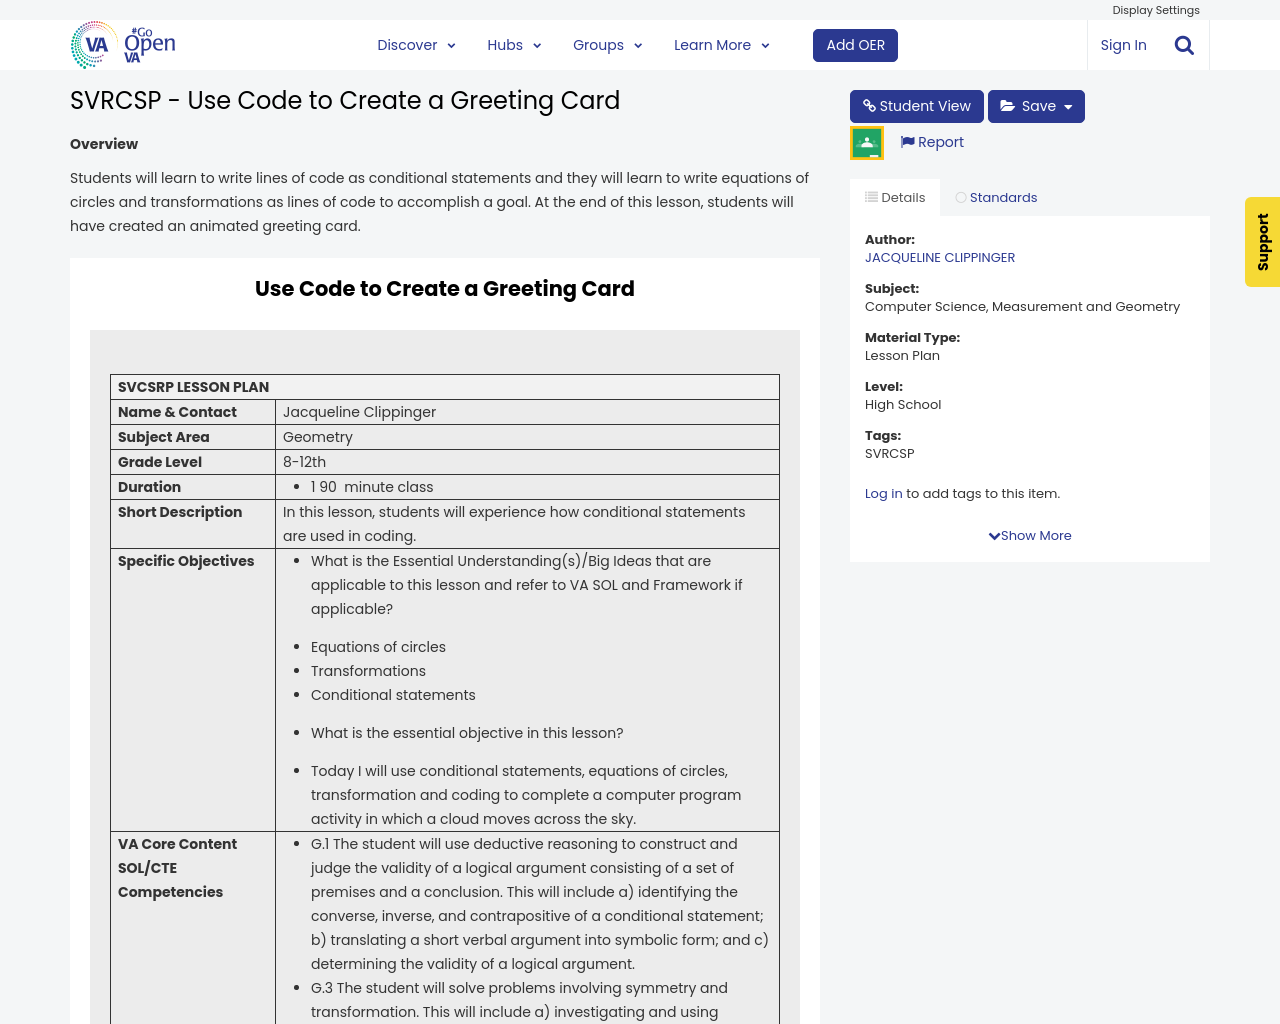Expand details with Show More

point(1030,536)
